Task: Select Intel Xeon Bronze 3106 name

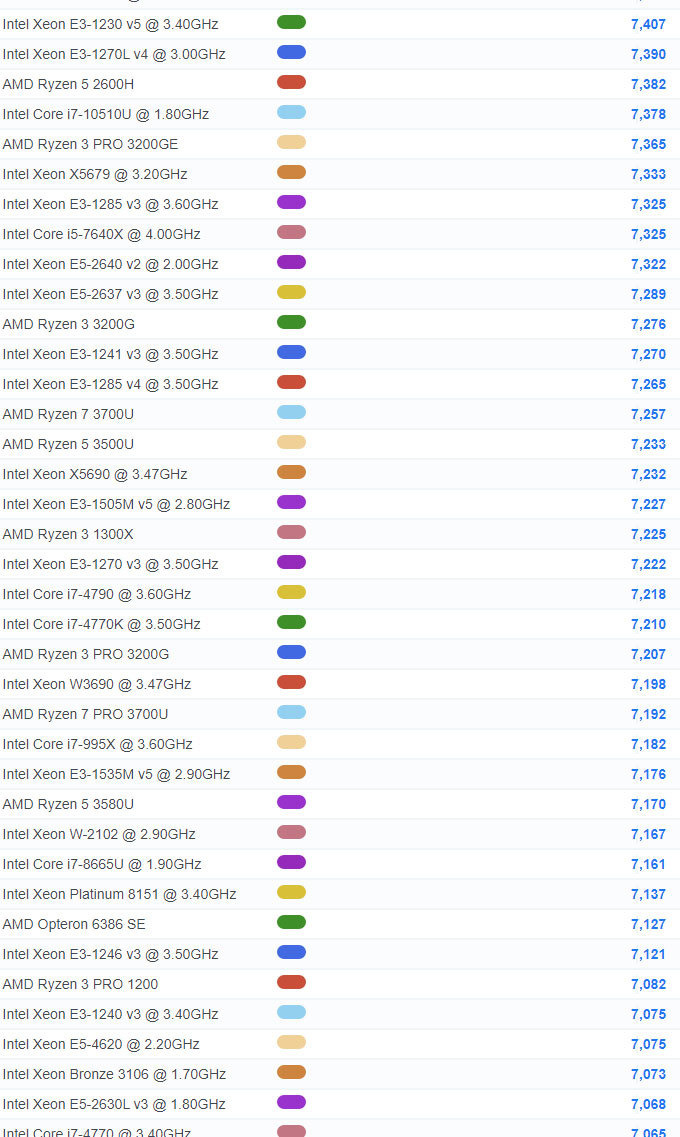Action: (x=114, y=1074)
